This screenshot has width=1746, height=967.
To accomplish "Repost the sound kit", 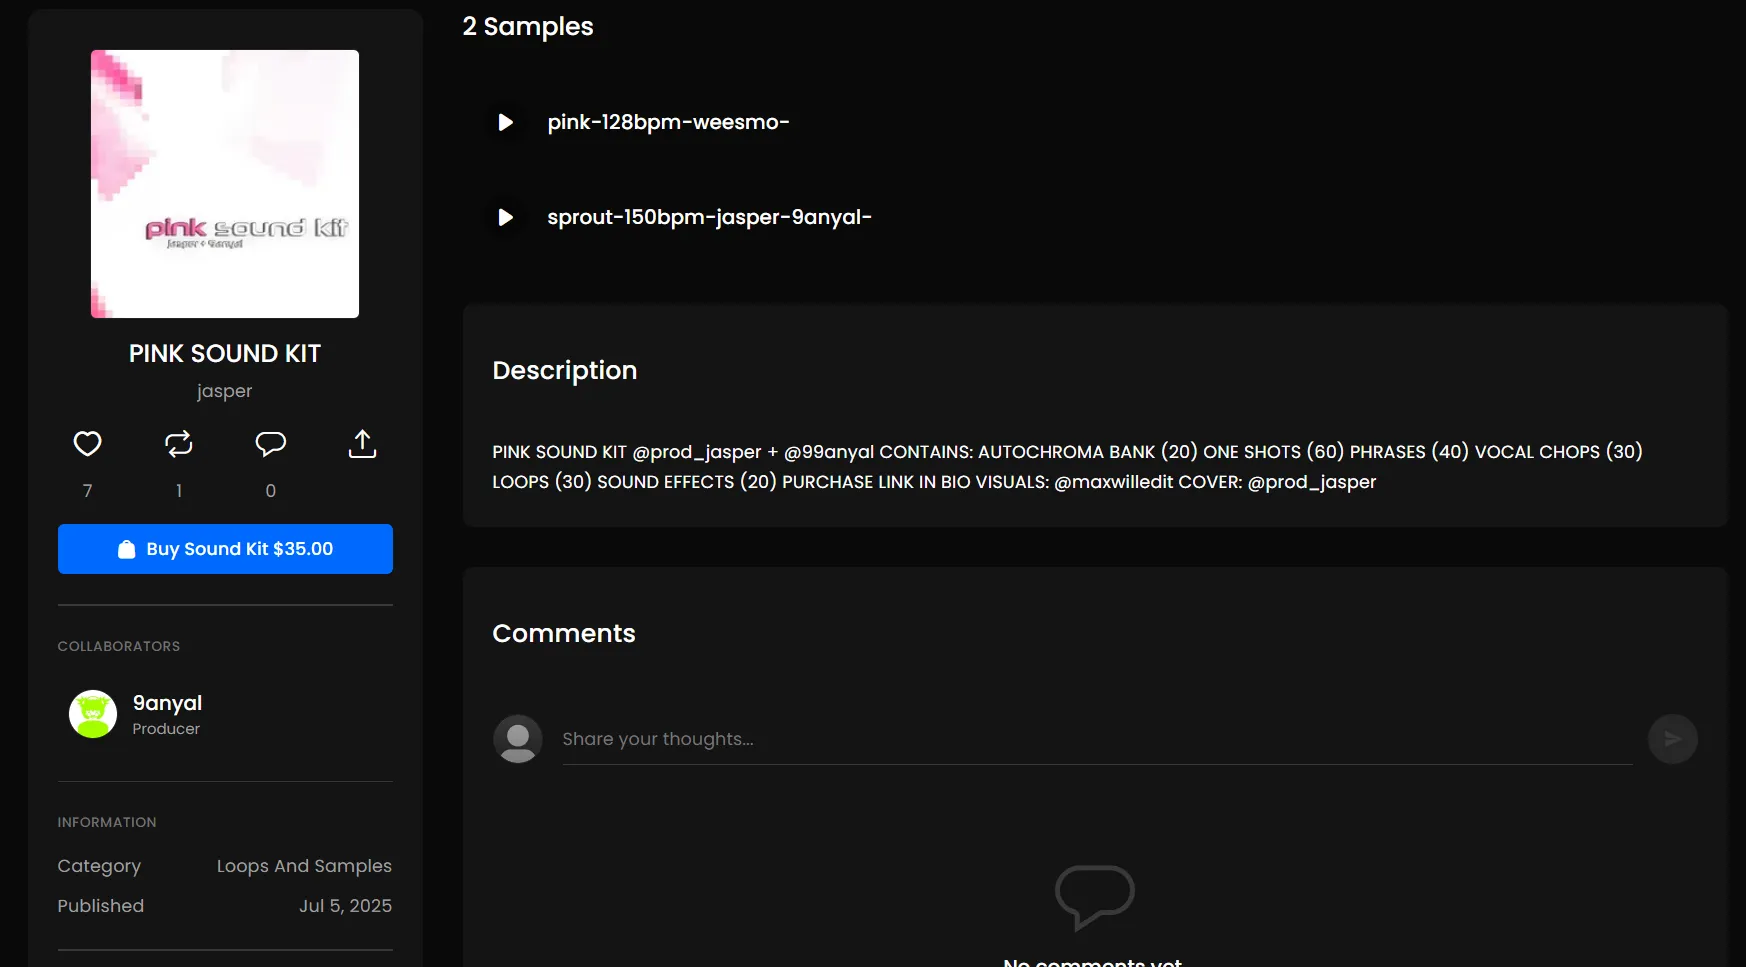I will [x=179, y=443].
